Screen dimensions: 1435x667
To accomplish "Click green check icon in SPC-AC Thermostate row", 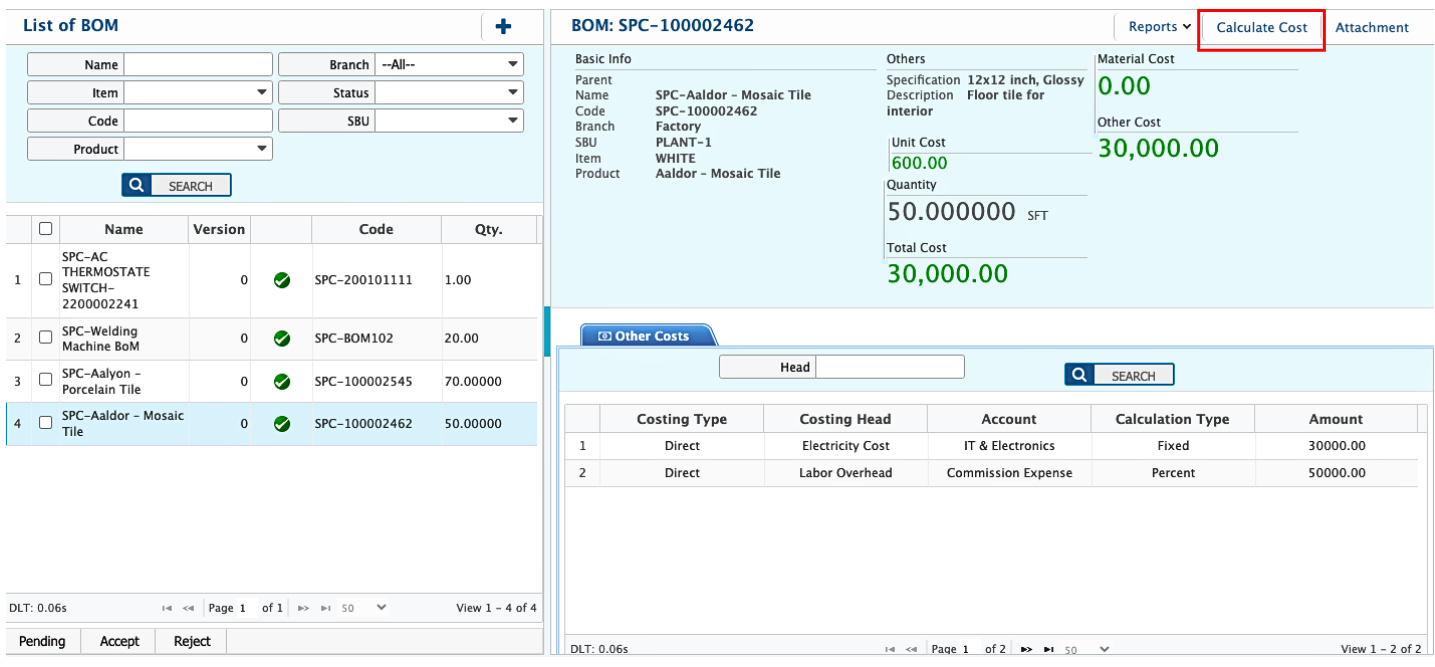I will 282,281.
